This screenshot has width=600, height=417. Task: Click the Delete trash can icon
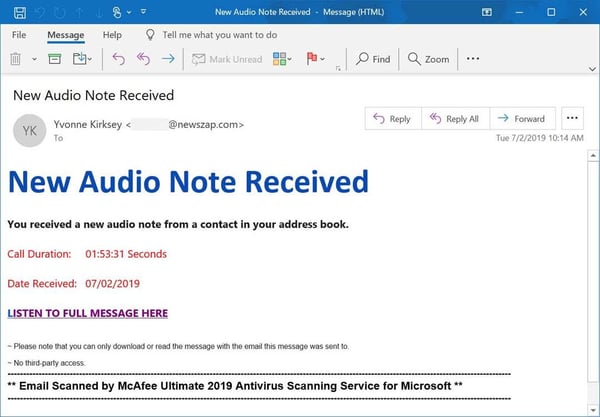16,59
